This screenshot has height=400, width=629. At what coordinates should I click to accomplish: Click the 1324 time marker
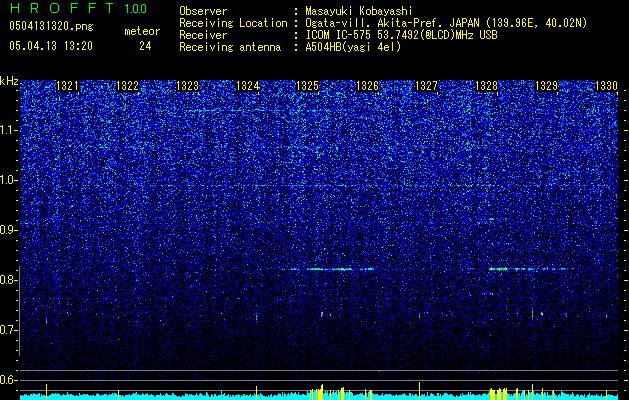(x=248, y=86)
